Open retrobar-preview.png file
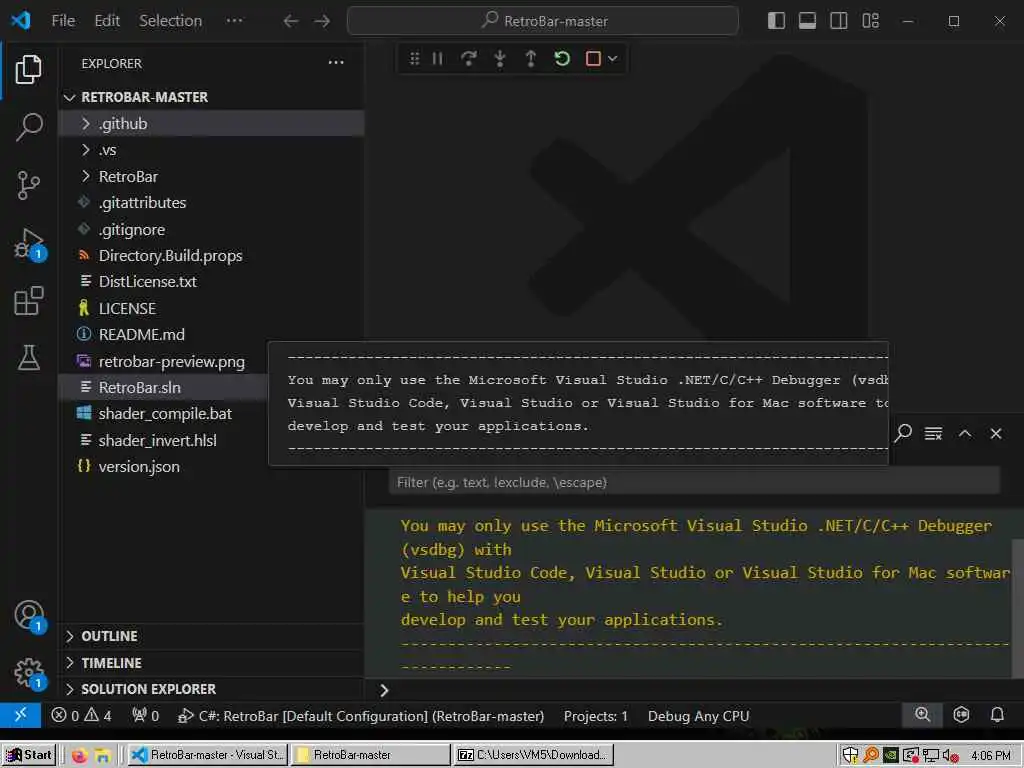Viewport: 1024px width, 768px height. [x=163, y=361]
